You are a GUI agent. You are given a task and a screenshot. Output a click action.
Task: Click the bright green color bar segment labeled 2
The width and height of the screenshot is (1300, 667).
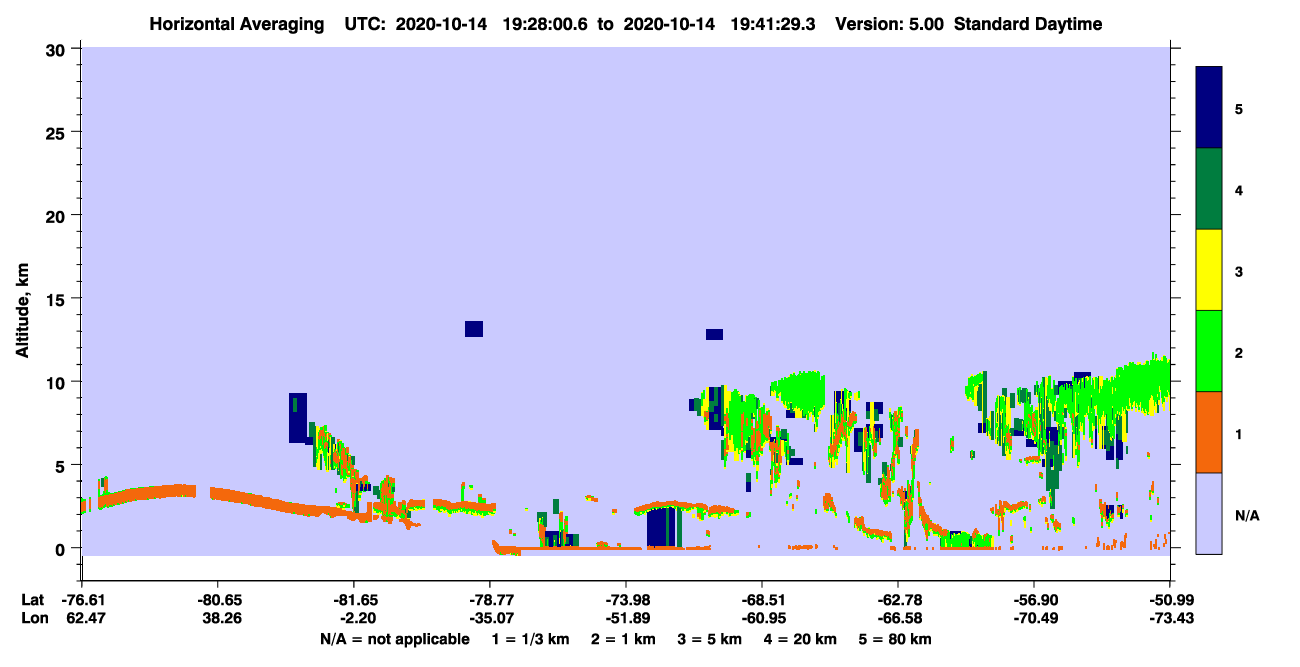click(x=1209, y=350)
